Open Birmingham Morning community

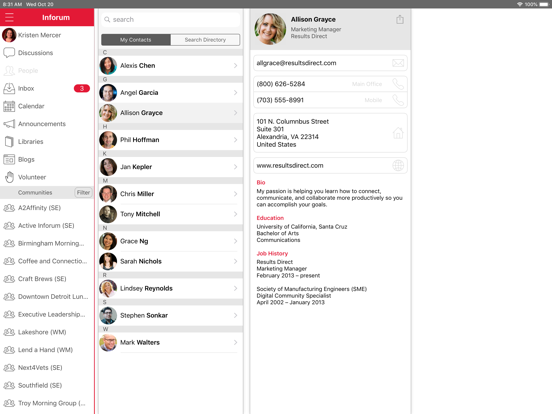pos(47,243)
